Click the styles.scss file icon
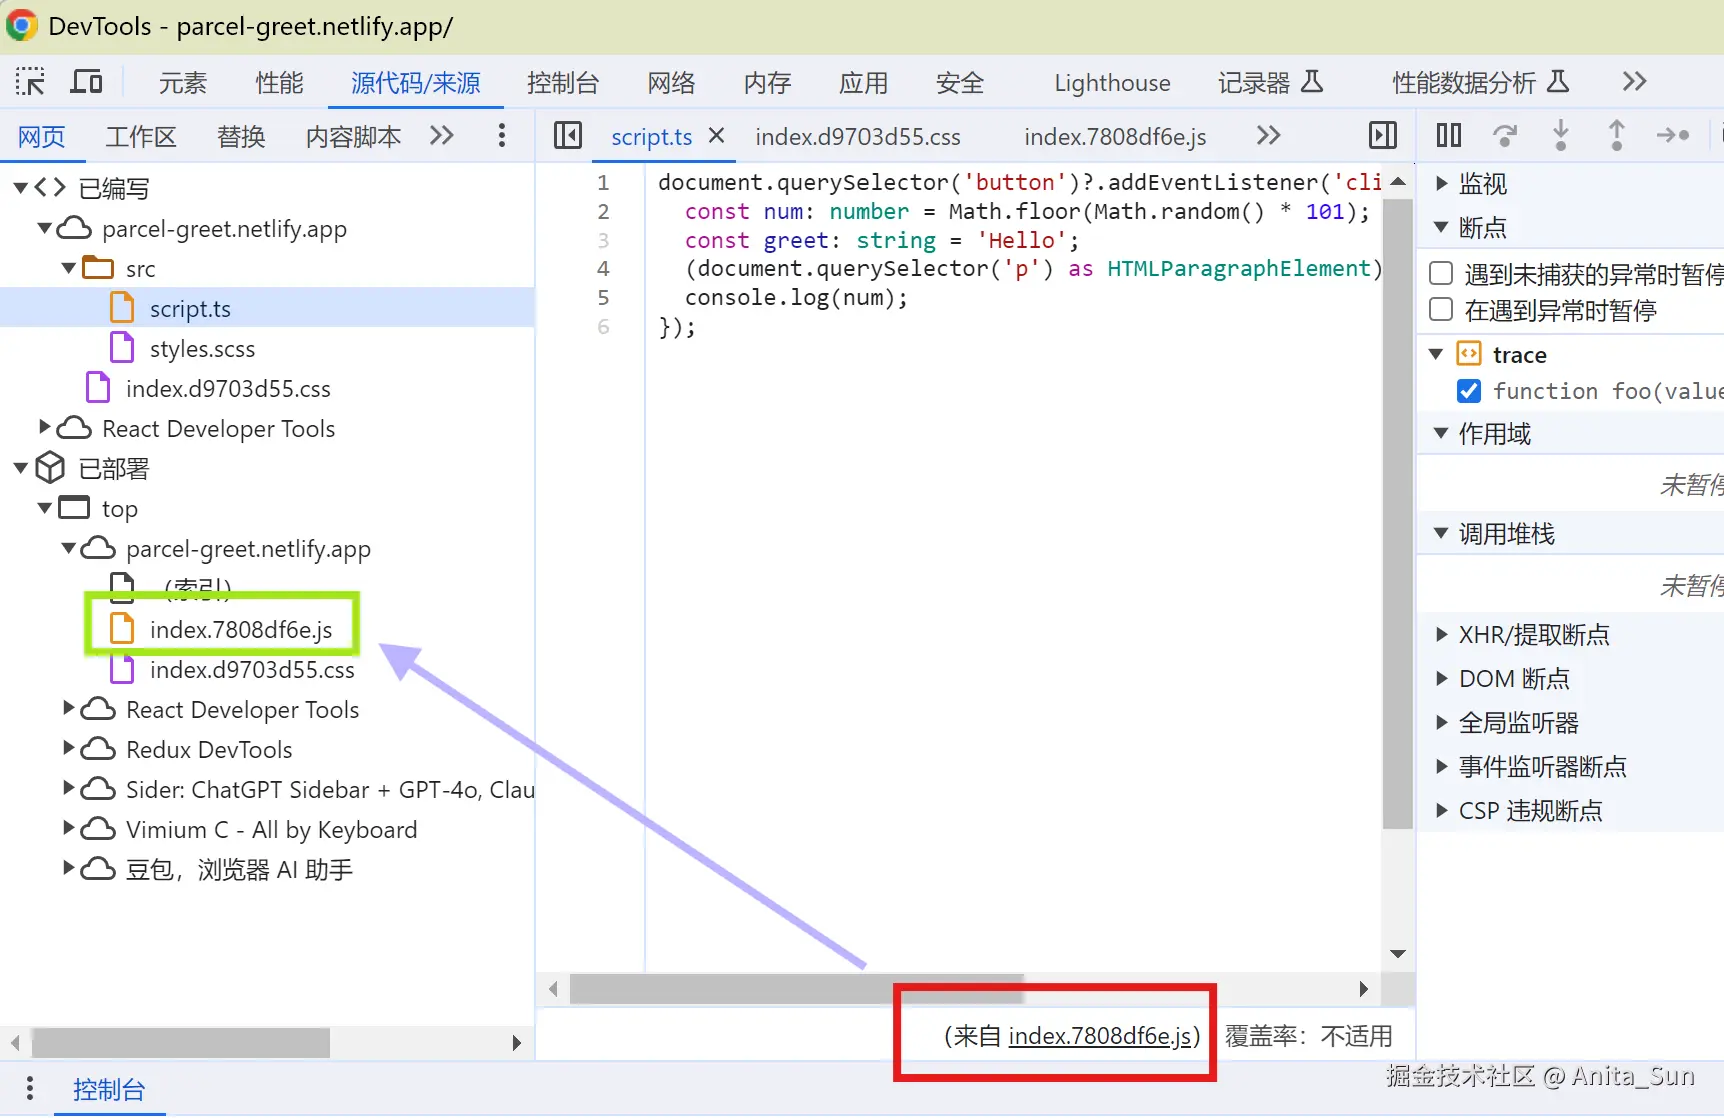Viewport: 1724px width, 1118px height. (x=122, y=348)
